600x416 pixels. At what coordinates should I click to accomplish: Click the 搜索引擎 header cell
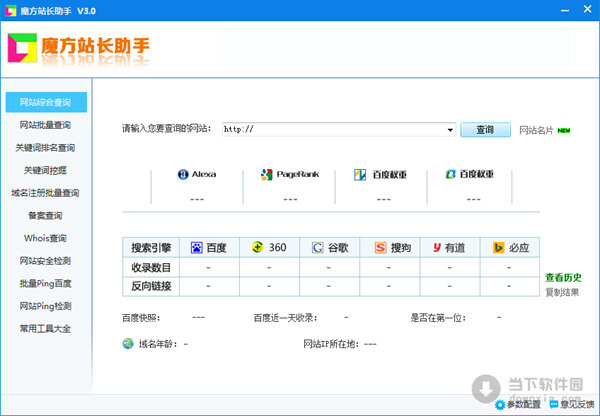(x=151, y=248)
